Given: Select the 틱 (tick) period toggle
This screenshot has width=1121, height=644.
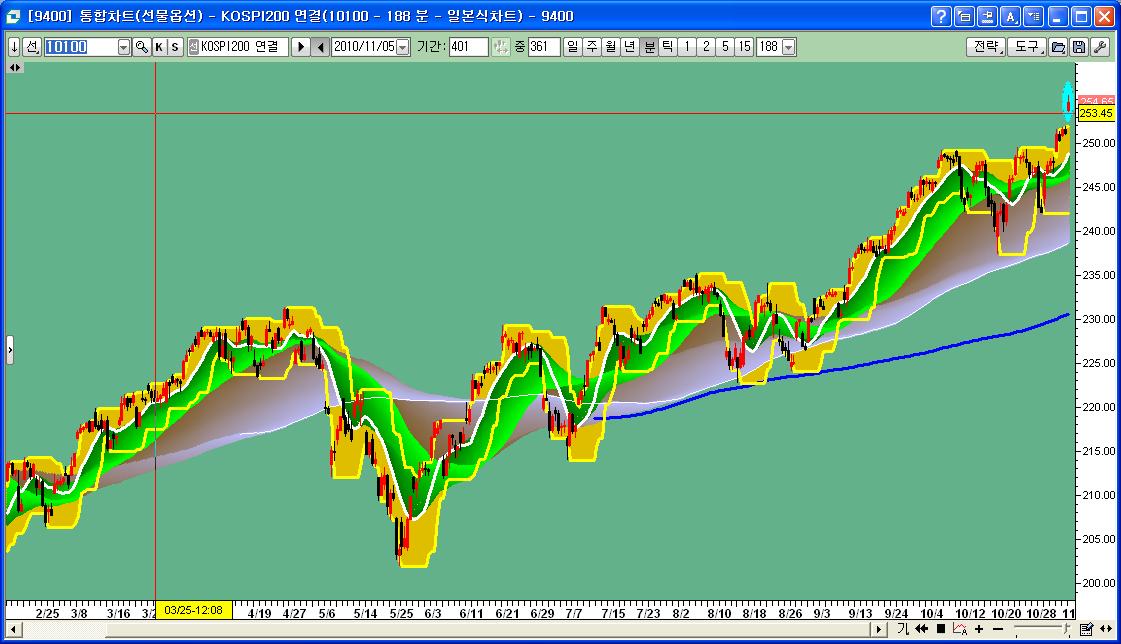Looking at the screenshot, I should coord(667,47).
